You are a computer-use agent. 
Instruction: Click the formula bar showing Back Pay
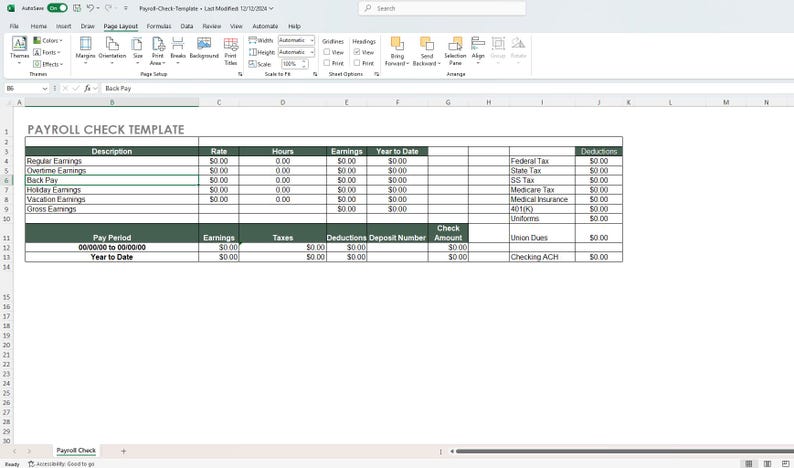pyautogui.click(x=446, y=88)
